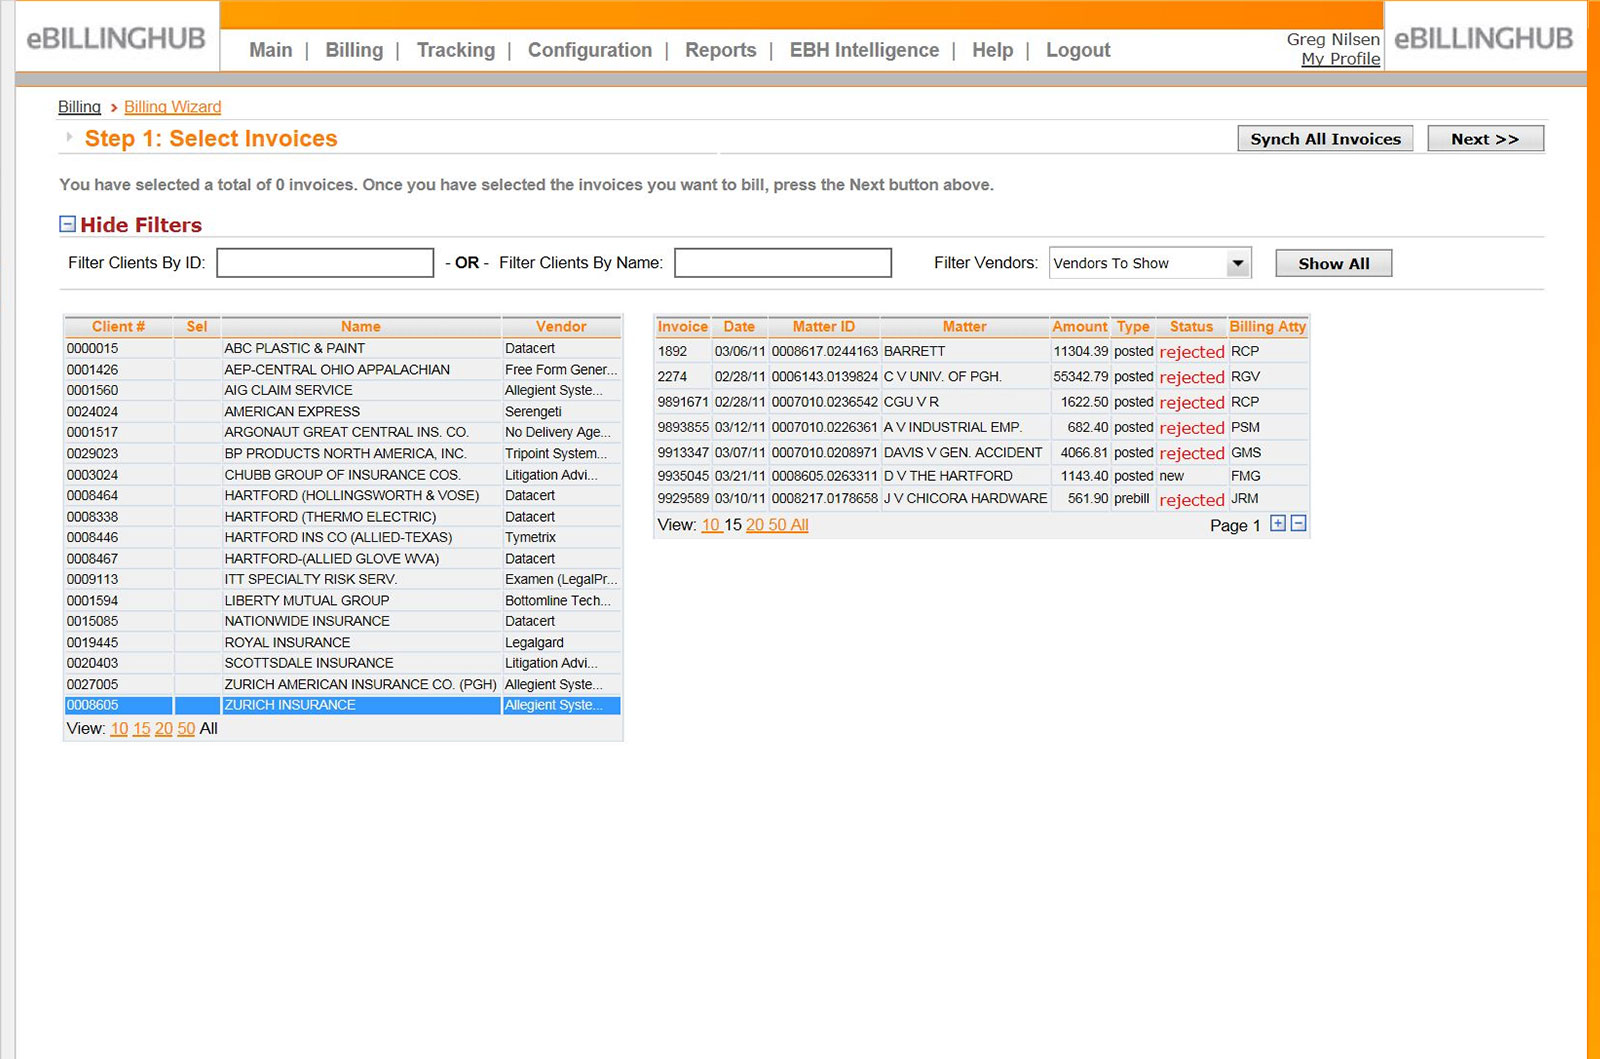Click the Synch All Invoices button
Viewport: 1600px width, 1059px height.
[x=1325, y=139]
